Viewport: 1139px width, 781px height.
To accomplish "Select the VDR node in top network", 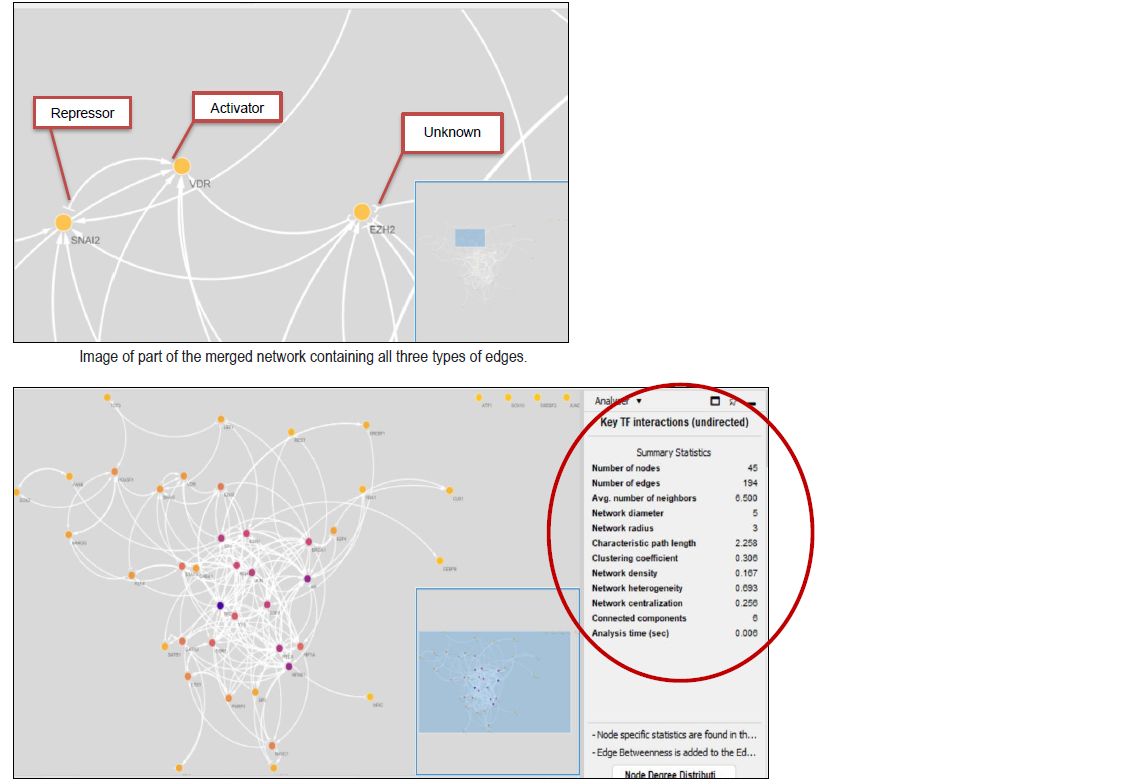I will [x=181, y=166].
